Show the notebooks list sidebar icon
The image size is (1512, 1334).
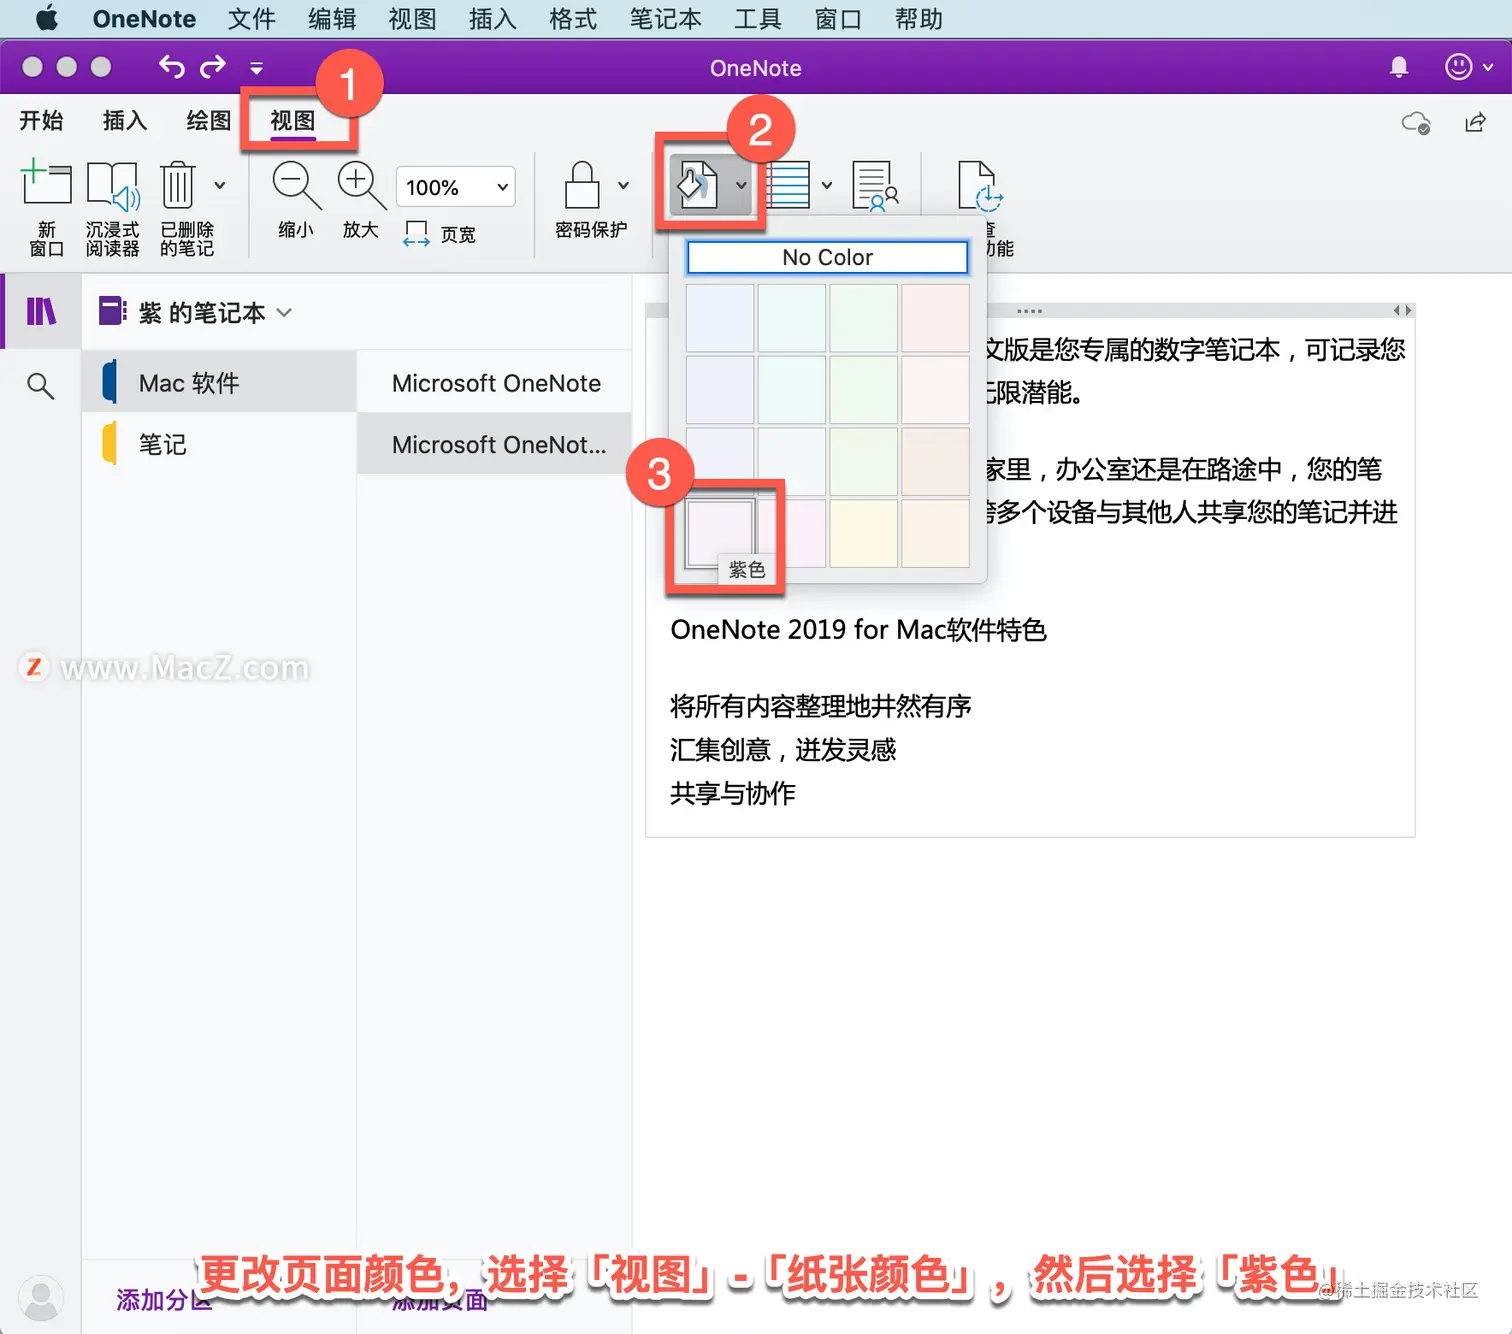pyautogui.click(x=41, y=312)
